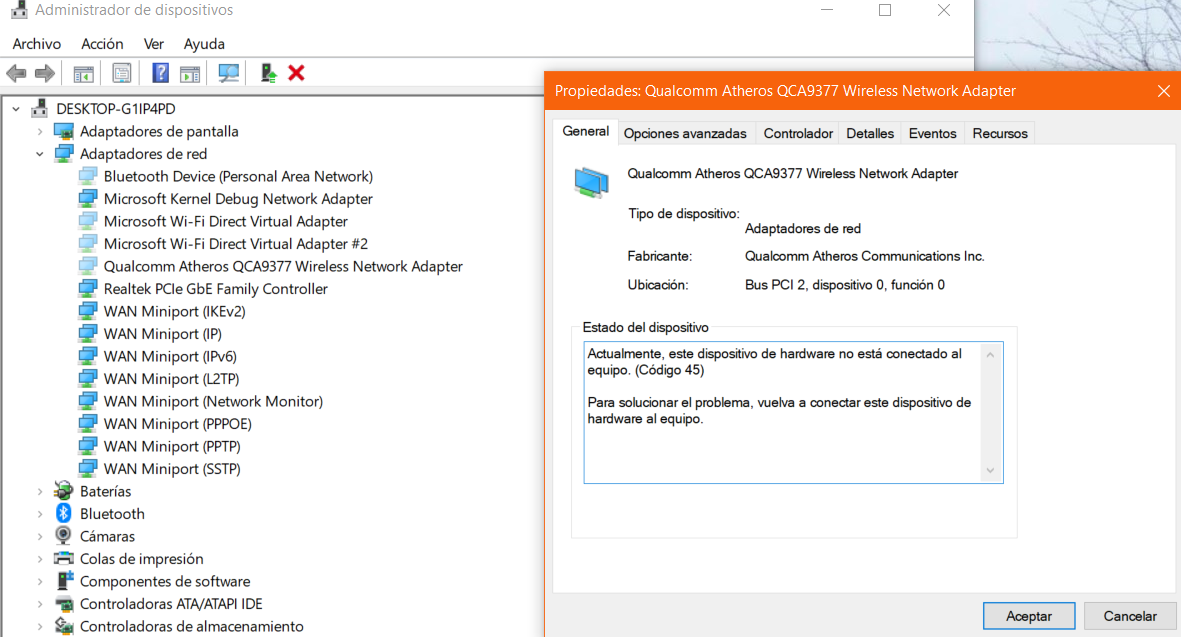This screenshot has height=637, width=1181.
Task: Select Microsoft Kernel Debug Network Adapter icon
Action: pyautogui.click(x=88, y=199)
